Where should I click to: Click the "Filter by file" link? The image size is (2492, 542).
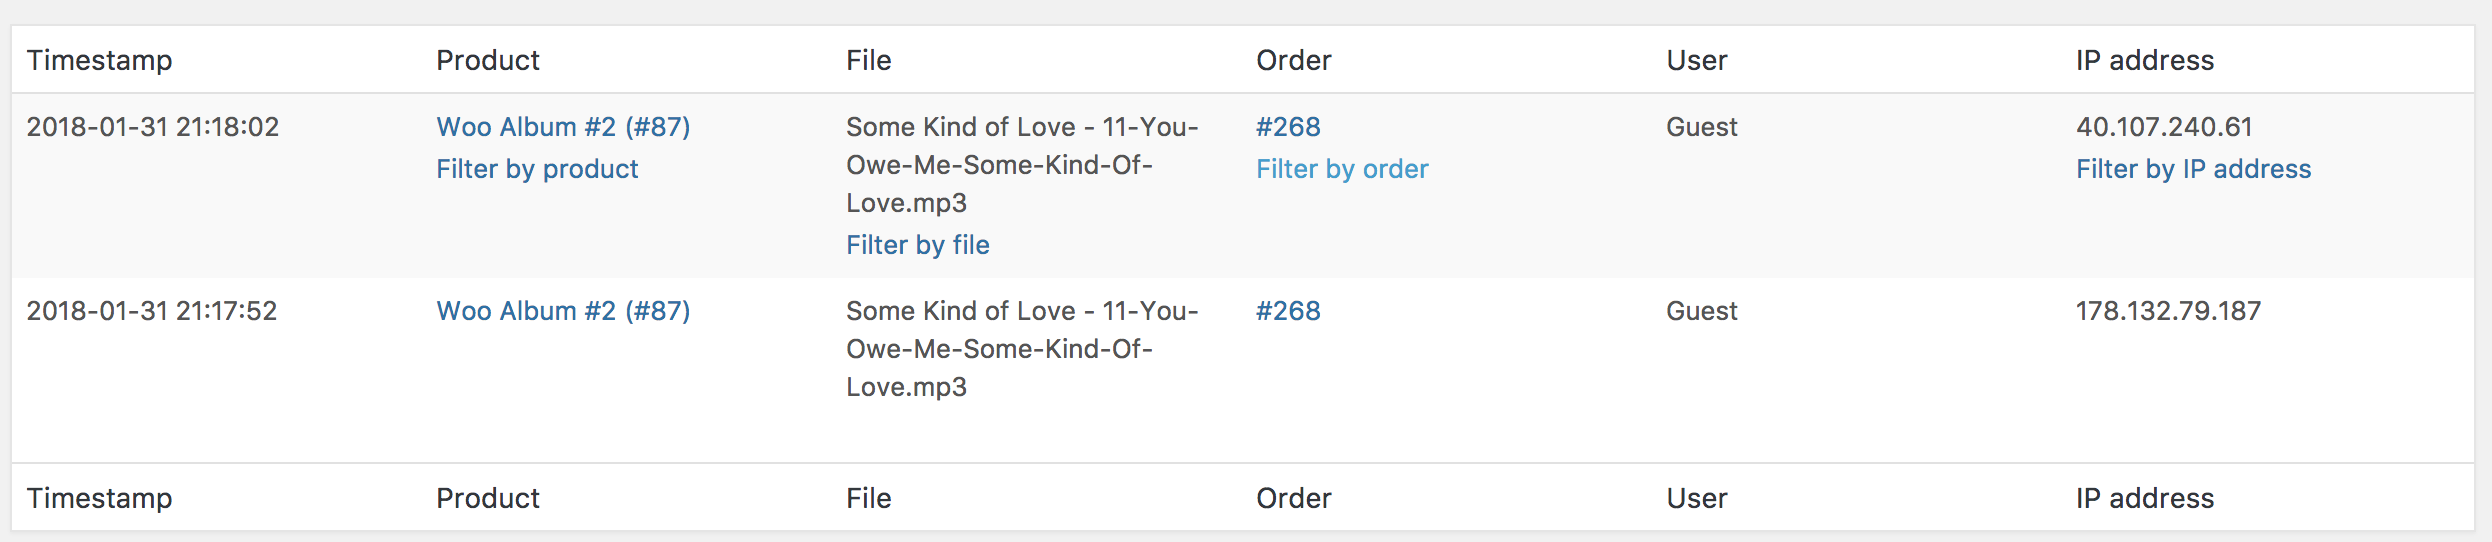917,245
